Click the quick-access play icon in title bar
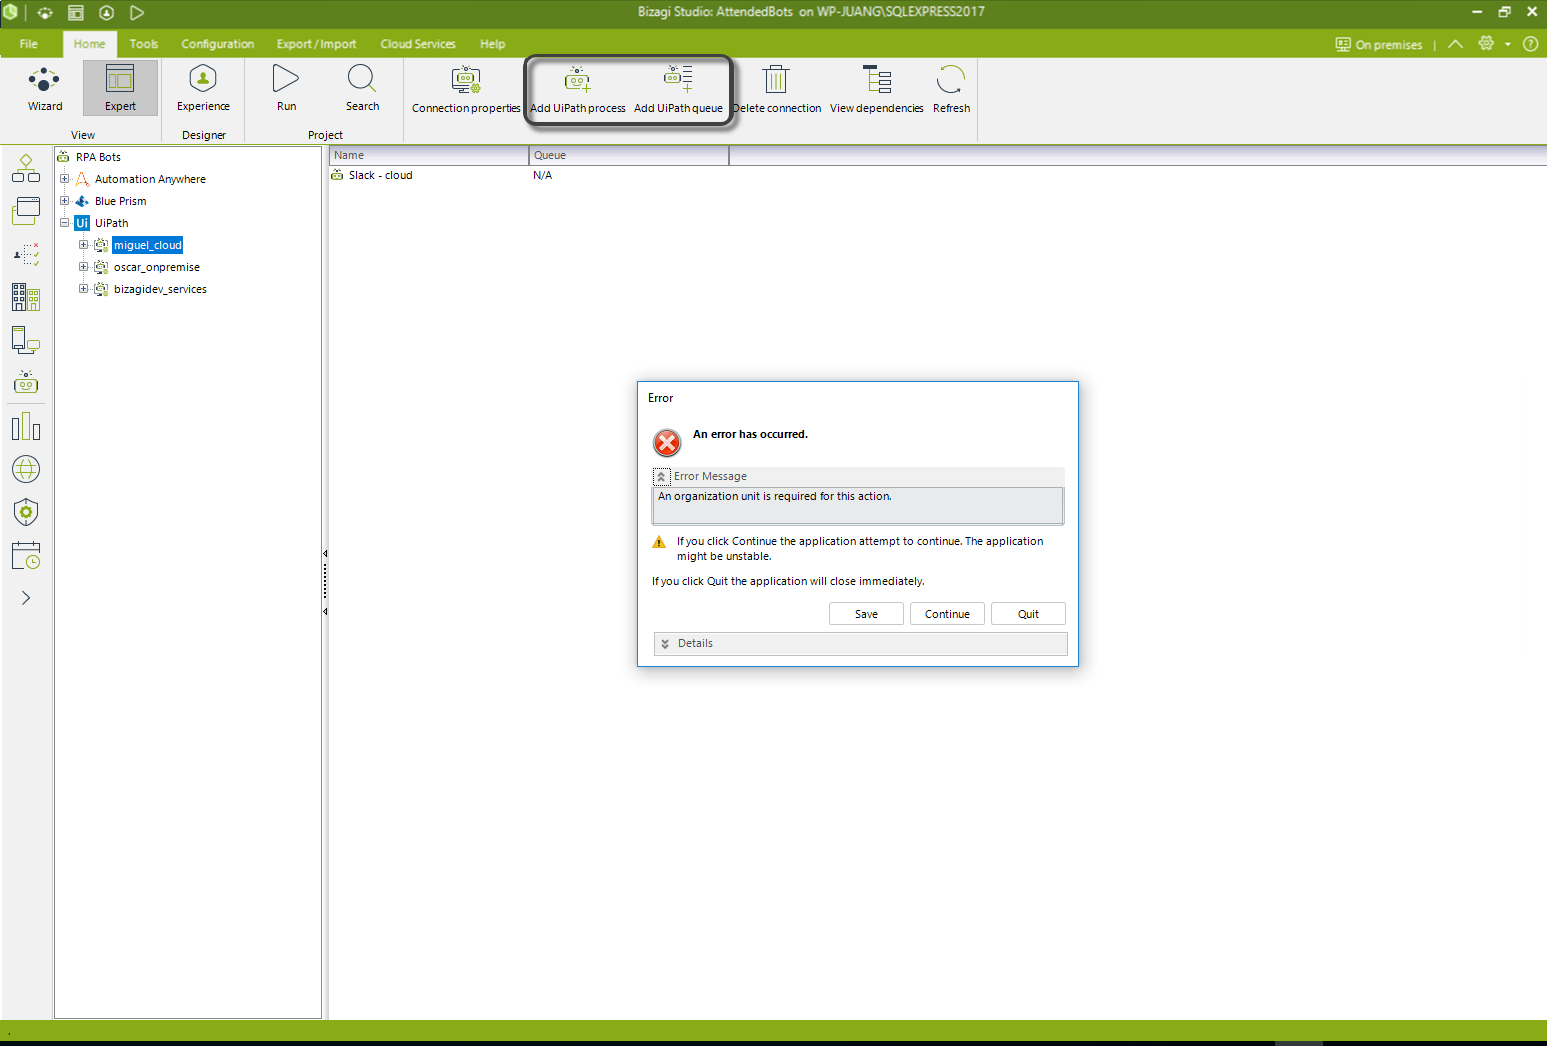Viewport: 1547px width, 1046px height. point(137,12)
